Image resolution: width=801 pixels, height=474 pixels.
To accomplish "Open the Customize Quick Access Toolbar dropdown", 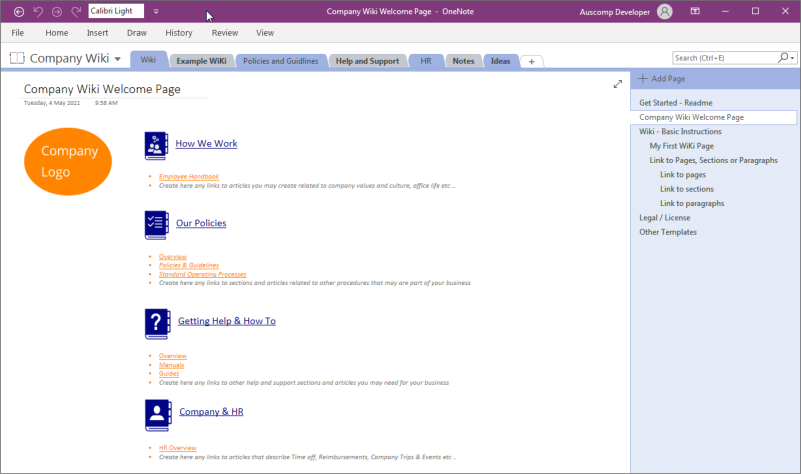I will (x=156, y=12).
